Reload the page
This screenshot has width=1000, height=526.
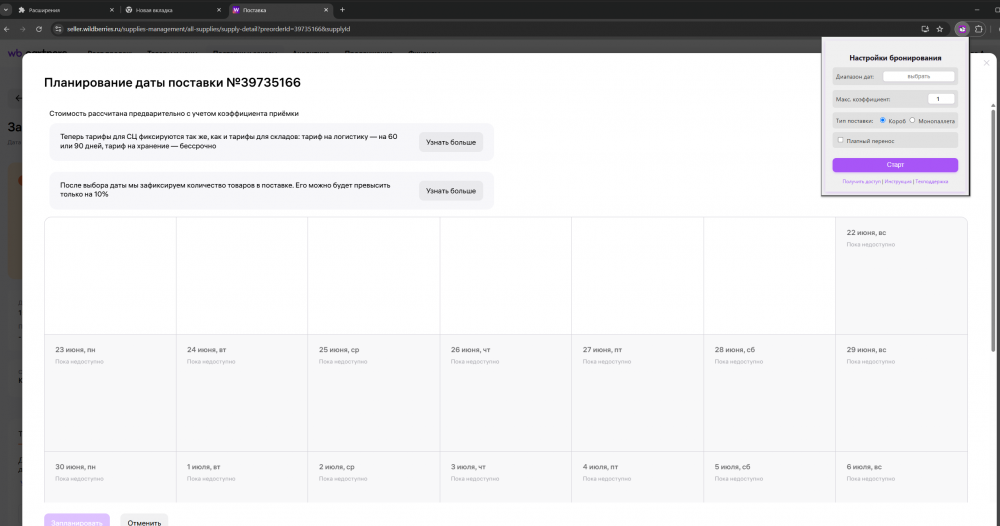tap(37, 29)
